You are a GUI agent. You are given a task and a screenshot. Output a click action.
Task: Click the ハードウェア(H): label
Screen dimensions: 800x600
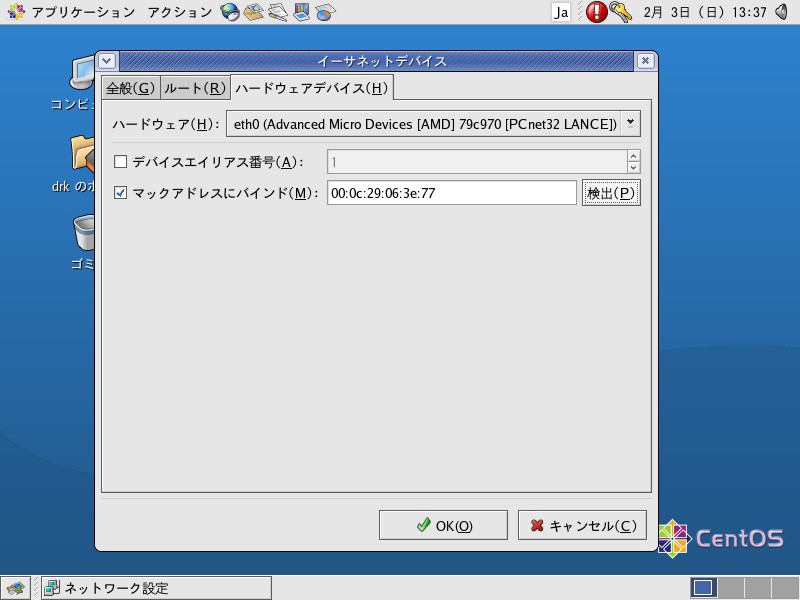(x=166, y=124)
